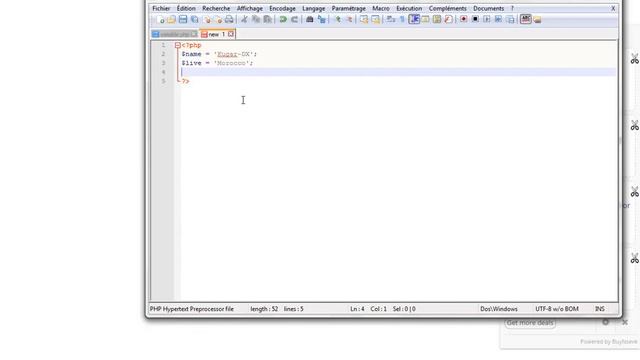Click the $name code line
The height and width of the screenshot is (360, 640).
(x=219, y=54)
